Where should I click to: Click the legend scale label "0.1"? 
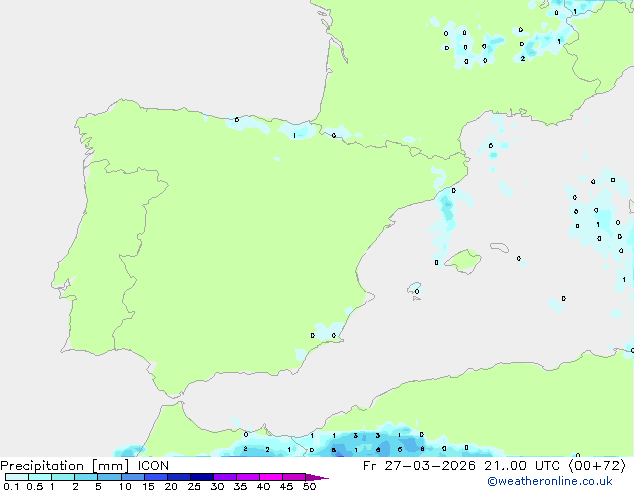(x=11, y=486)
